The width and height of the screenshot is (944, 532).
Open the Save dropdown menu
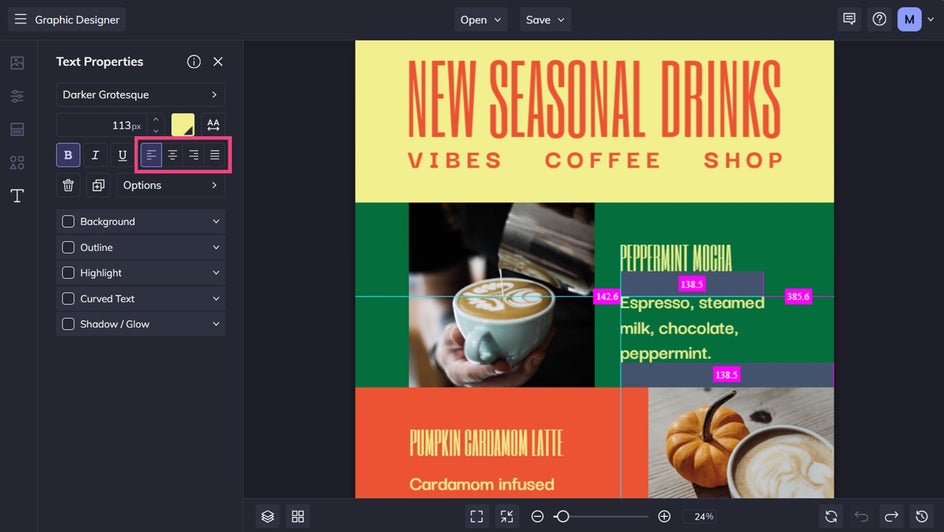pos(545,20)
